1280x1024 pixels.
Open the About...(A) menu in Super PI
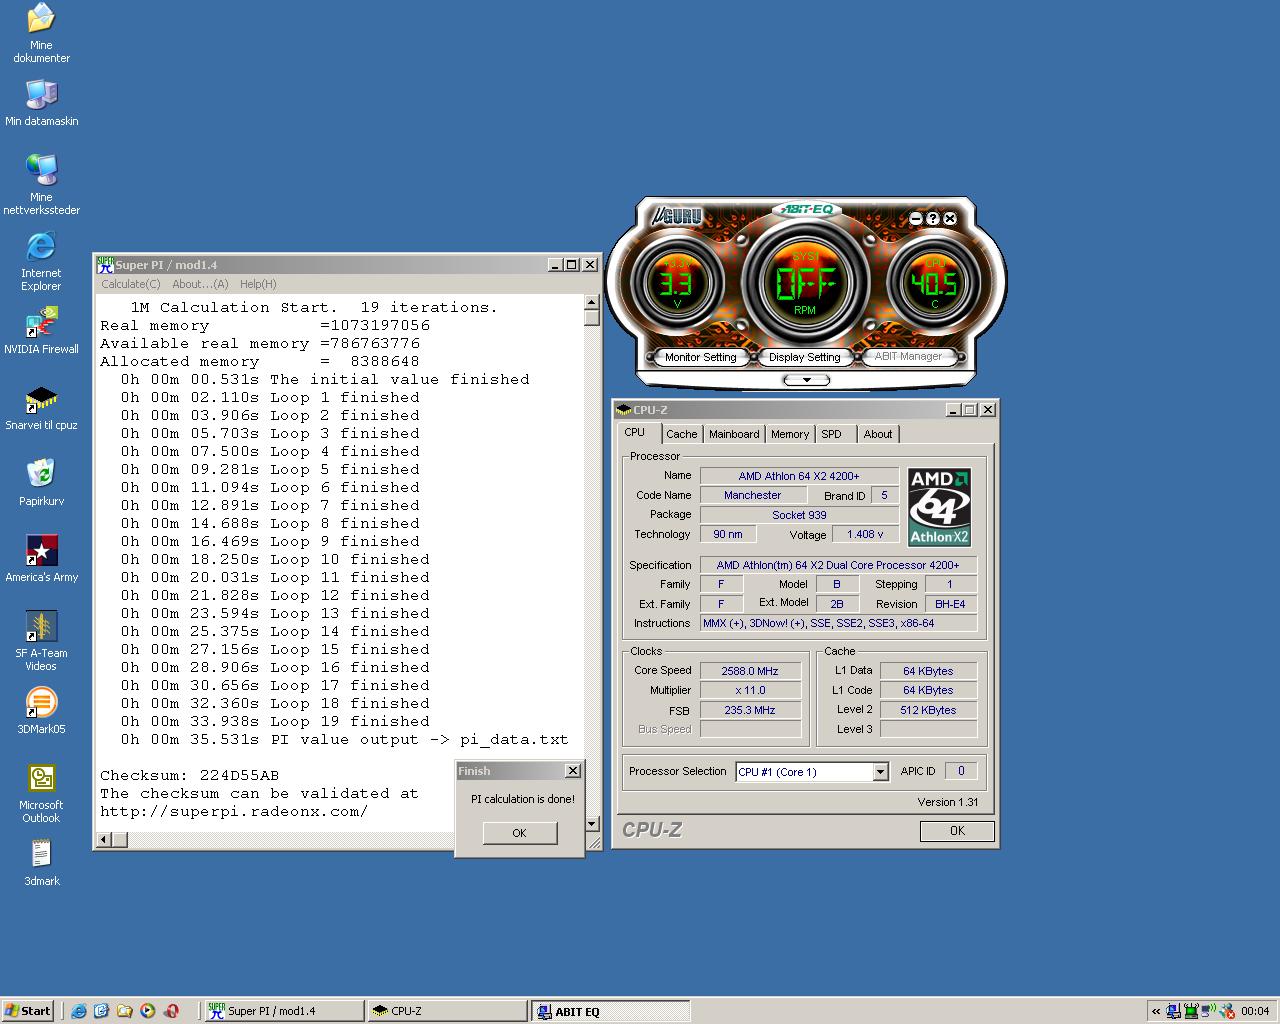pos(200,284)
